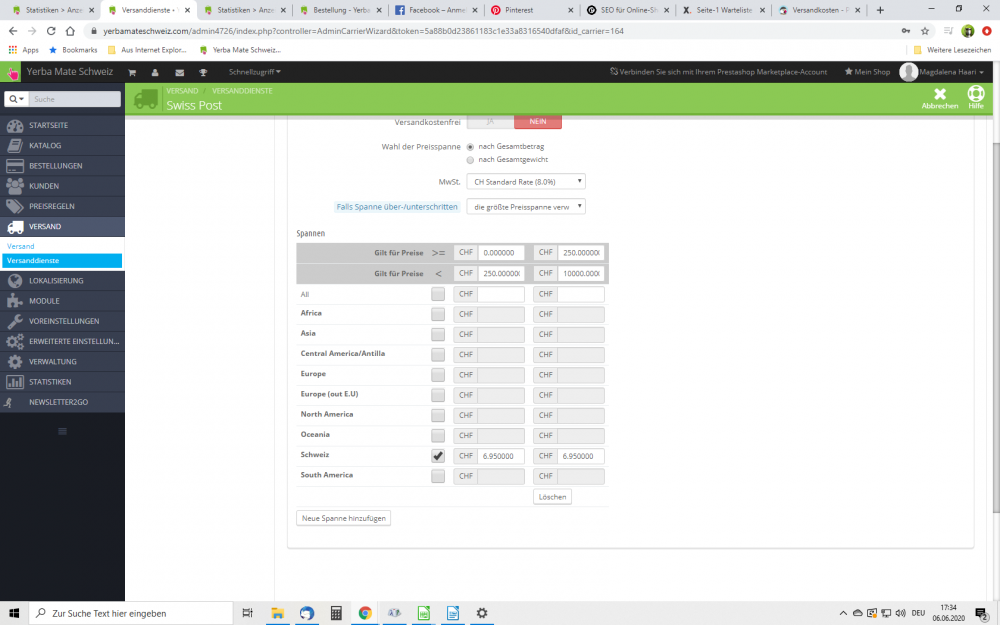Open File Explorer from taskbar
This screenshot has width=1000, height=625.
coord(277,613)
